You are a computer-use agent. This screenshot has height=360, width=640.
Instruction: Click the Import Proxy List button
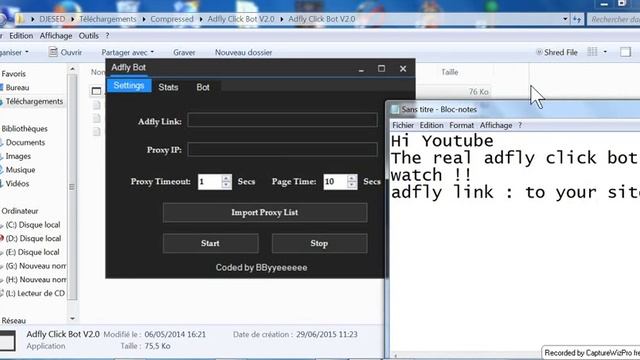pyautogui.click(x=265, y=213)
